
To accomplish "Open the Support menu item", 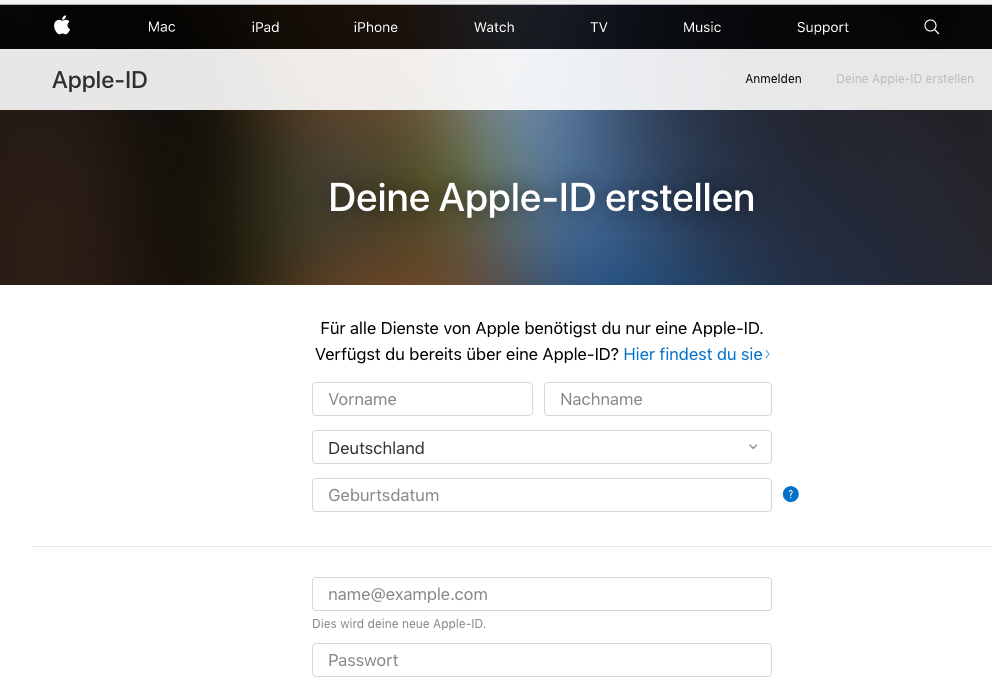I will coord(822,27).
